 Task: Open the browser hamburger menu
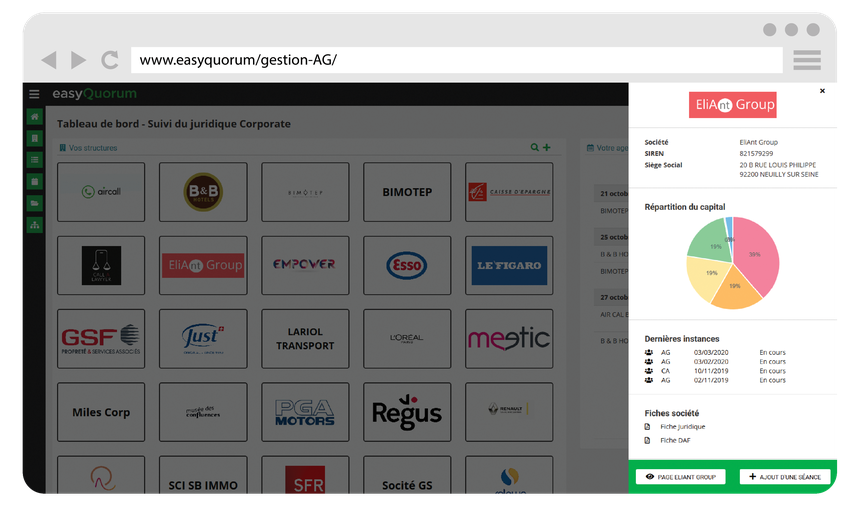[x=807, y=60]
